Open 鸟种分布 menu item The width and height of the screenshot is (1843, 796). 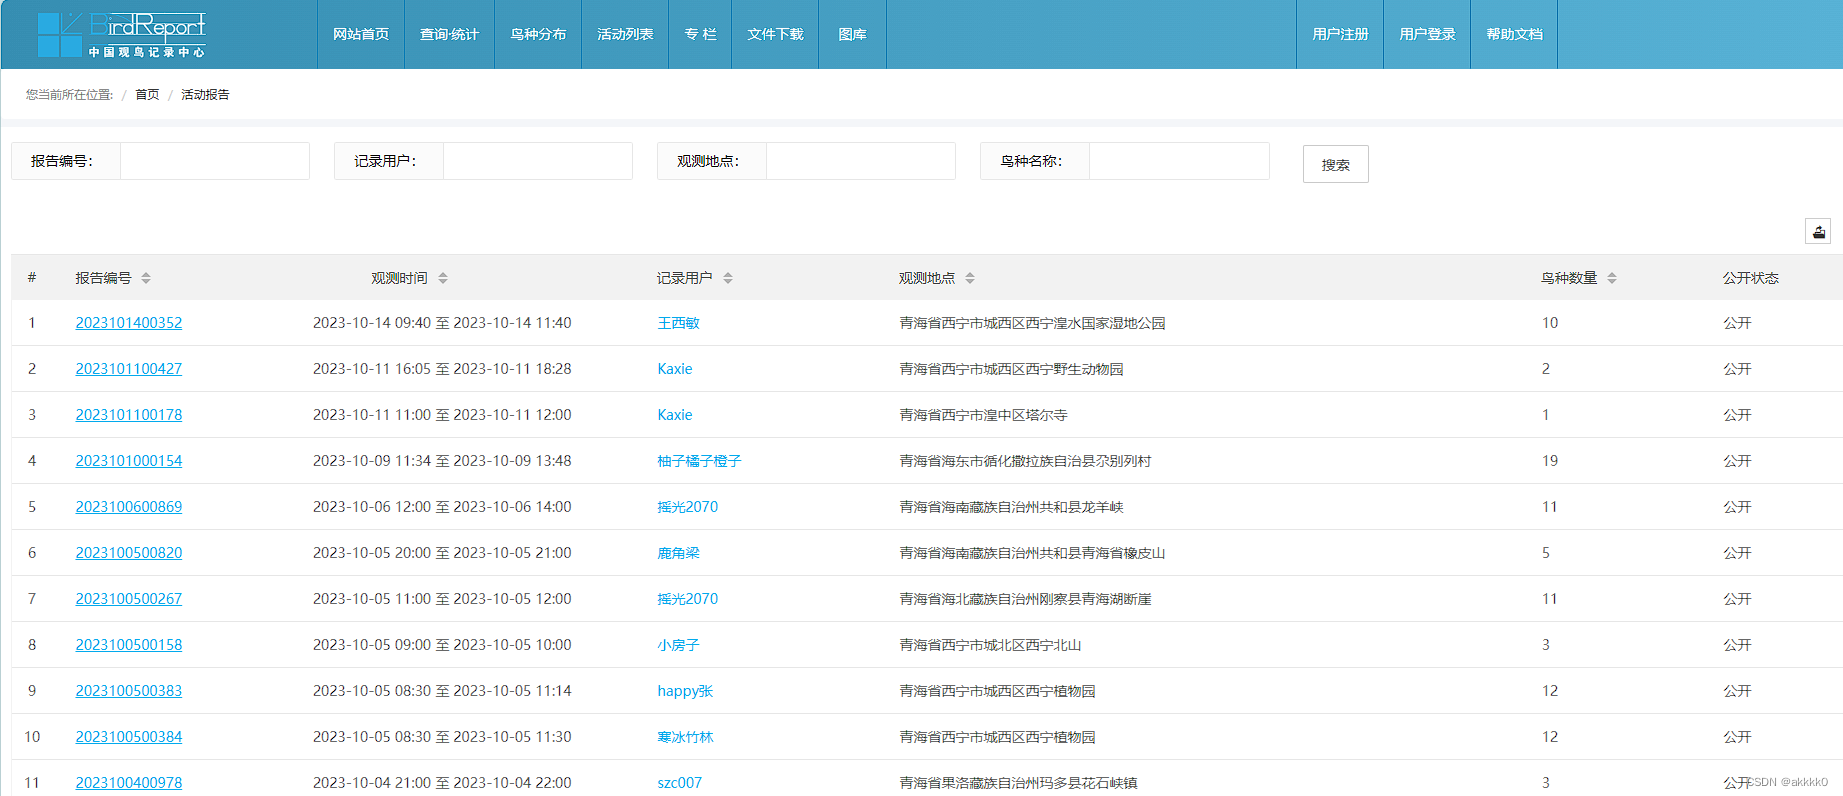(538, 34)
